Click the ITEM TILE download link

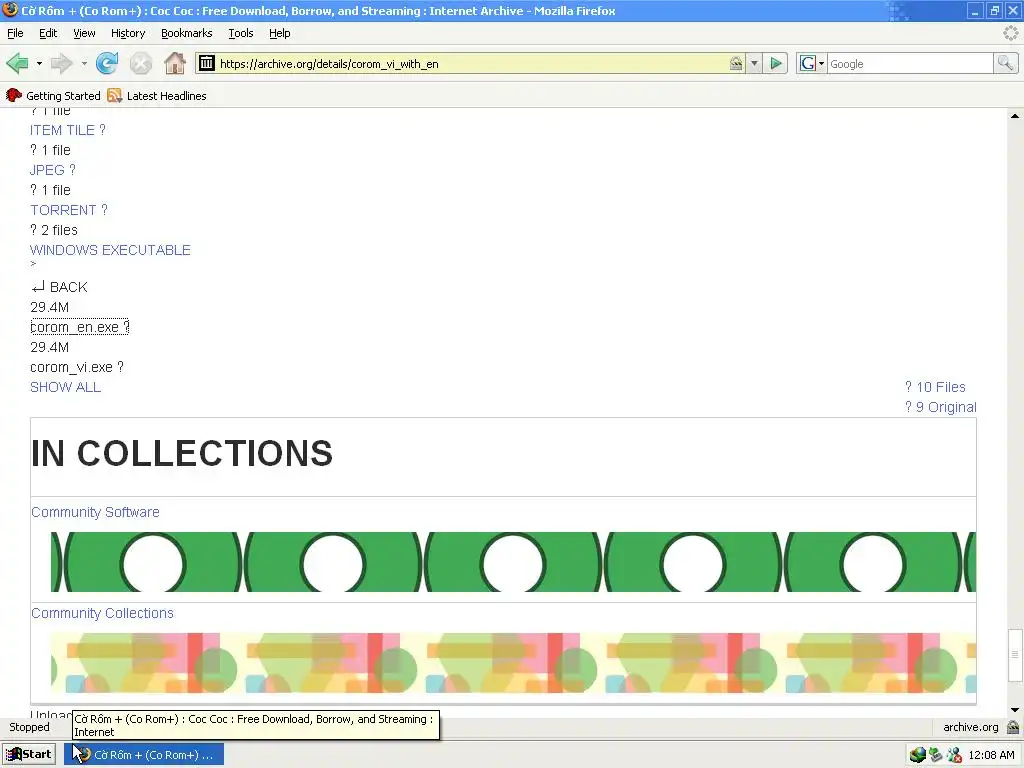[68, 130]
